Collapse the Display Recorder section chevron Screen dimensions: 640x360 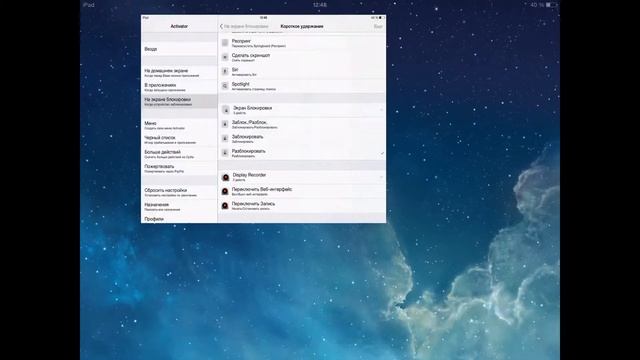[x=382, y=177]
